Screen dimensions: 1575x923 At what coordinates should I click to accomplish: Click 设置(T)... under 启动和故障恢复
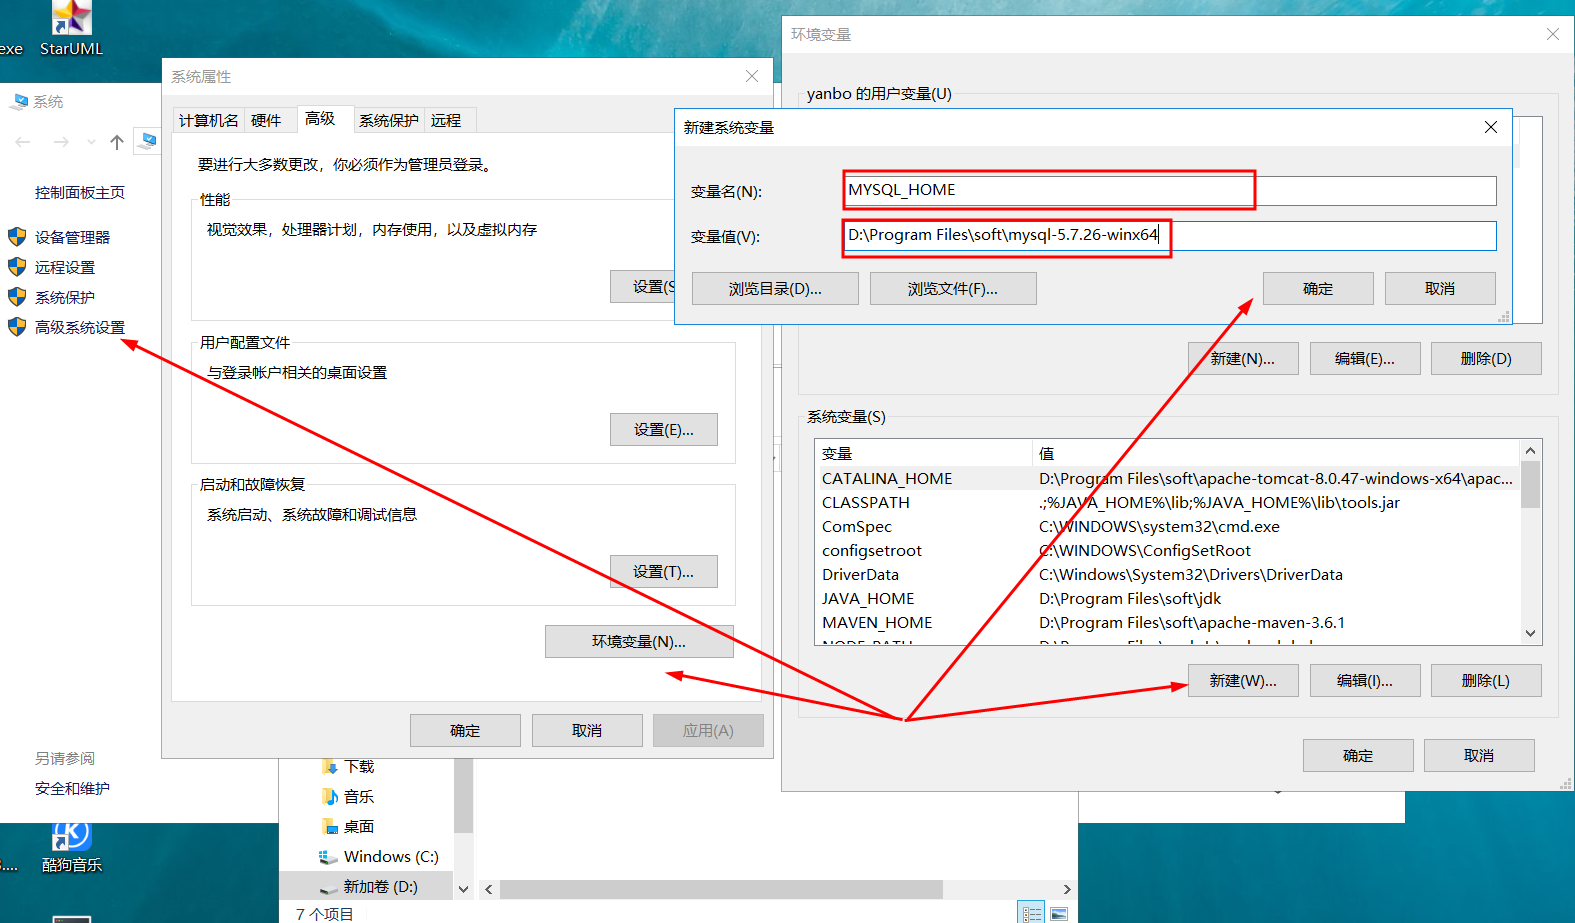pos(664,571)
